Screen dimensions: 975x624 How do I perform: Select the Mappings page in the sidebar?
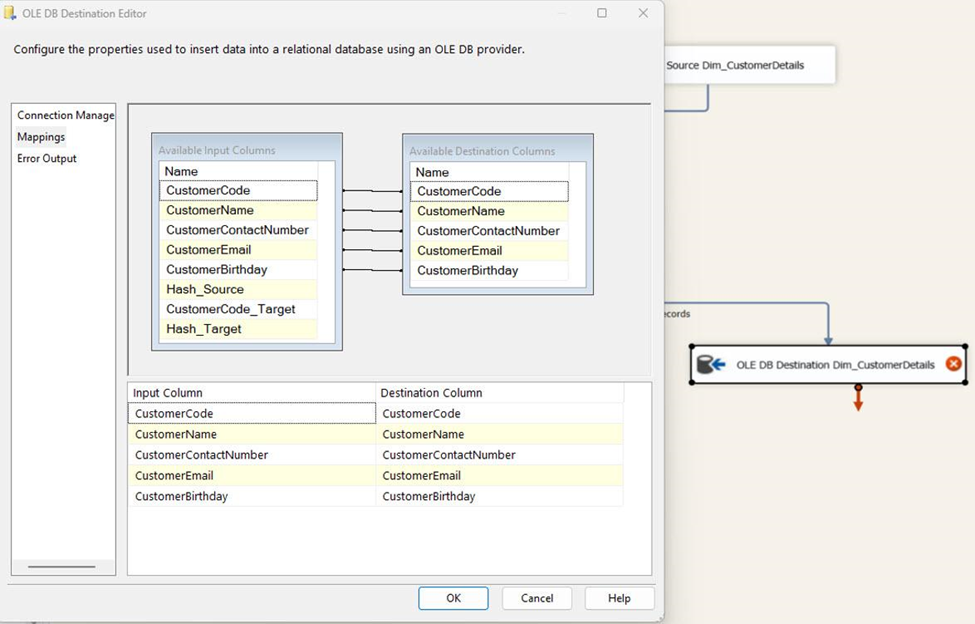point(41,136)
